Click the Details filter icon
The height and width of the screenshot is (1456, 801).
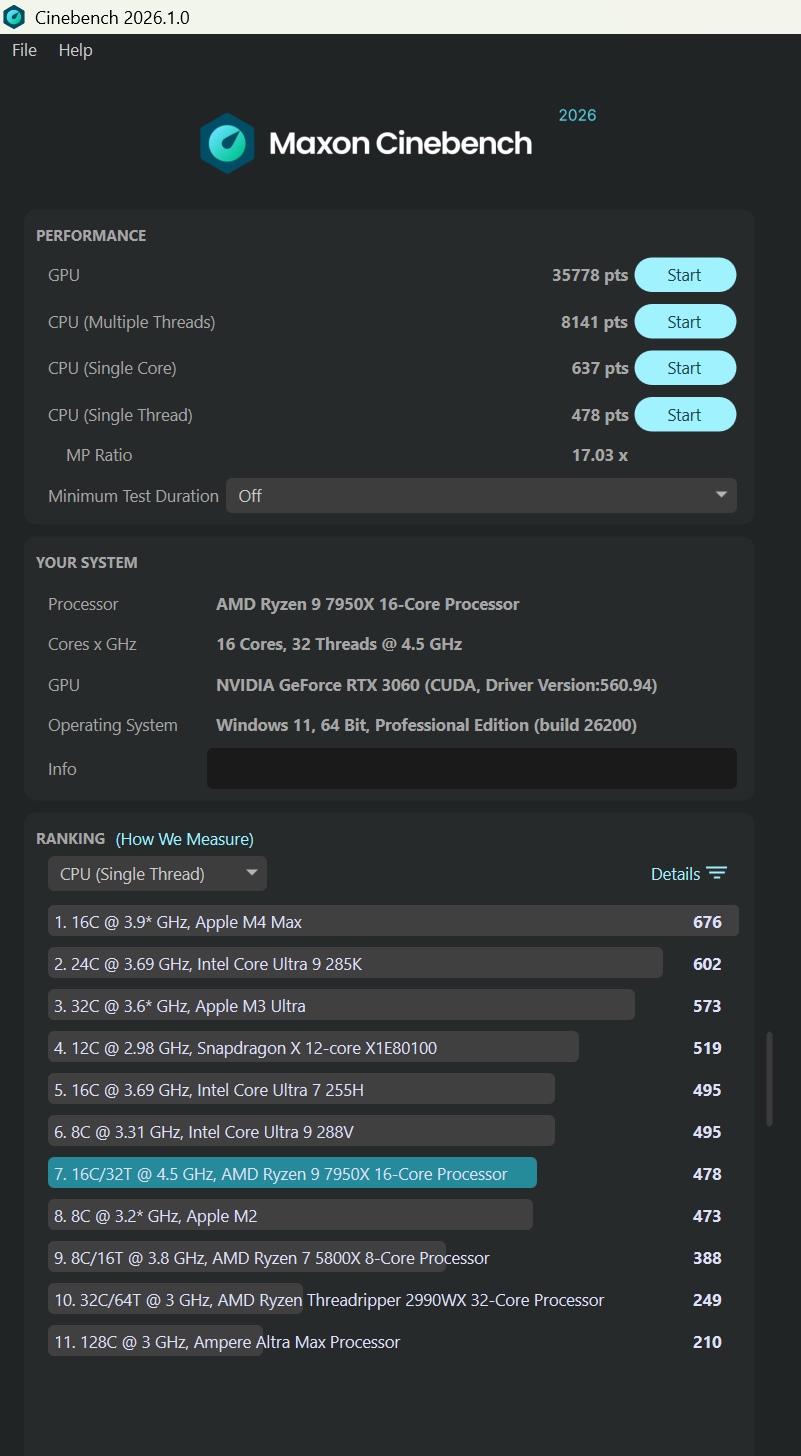pos(716,873)
